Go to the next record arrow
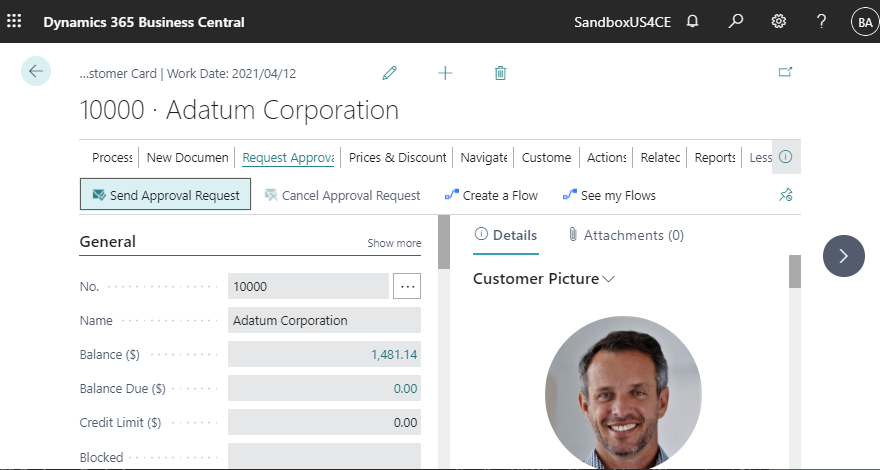The image size is (880, 470). (x=844, y=256)
